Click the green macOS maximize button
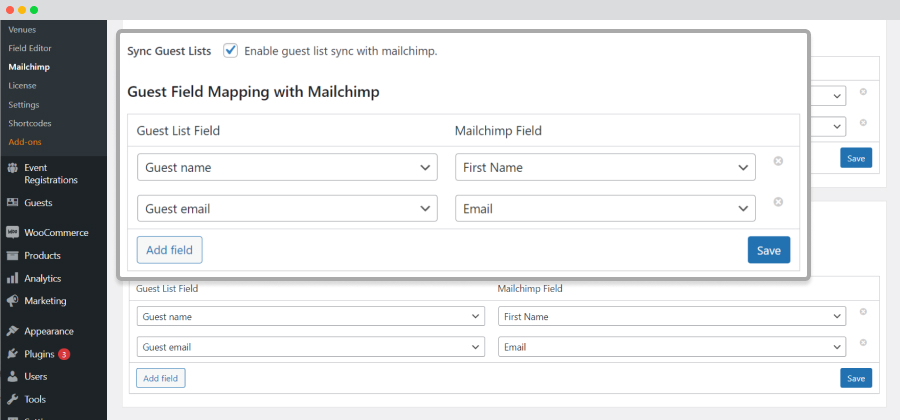Screen dimensions: 900x420 coord(34,10)
